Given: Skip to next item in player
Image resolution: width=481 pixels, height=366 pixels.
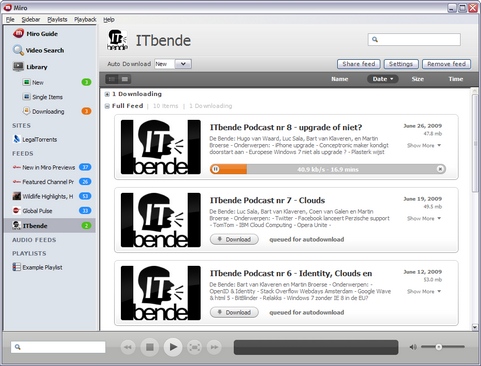Looking at the screenshot, I should point(214,347).
